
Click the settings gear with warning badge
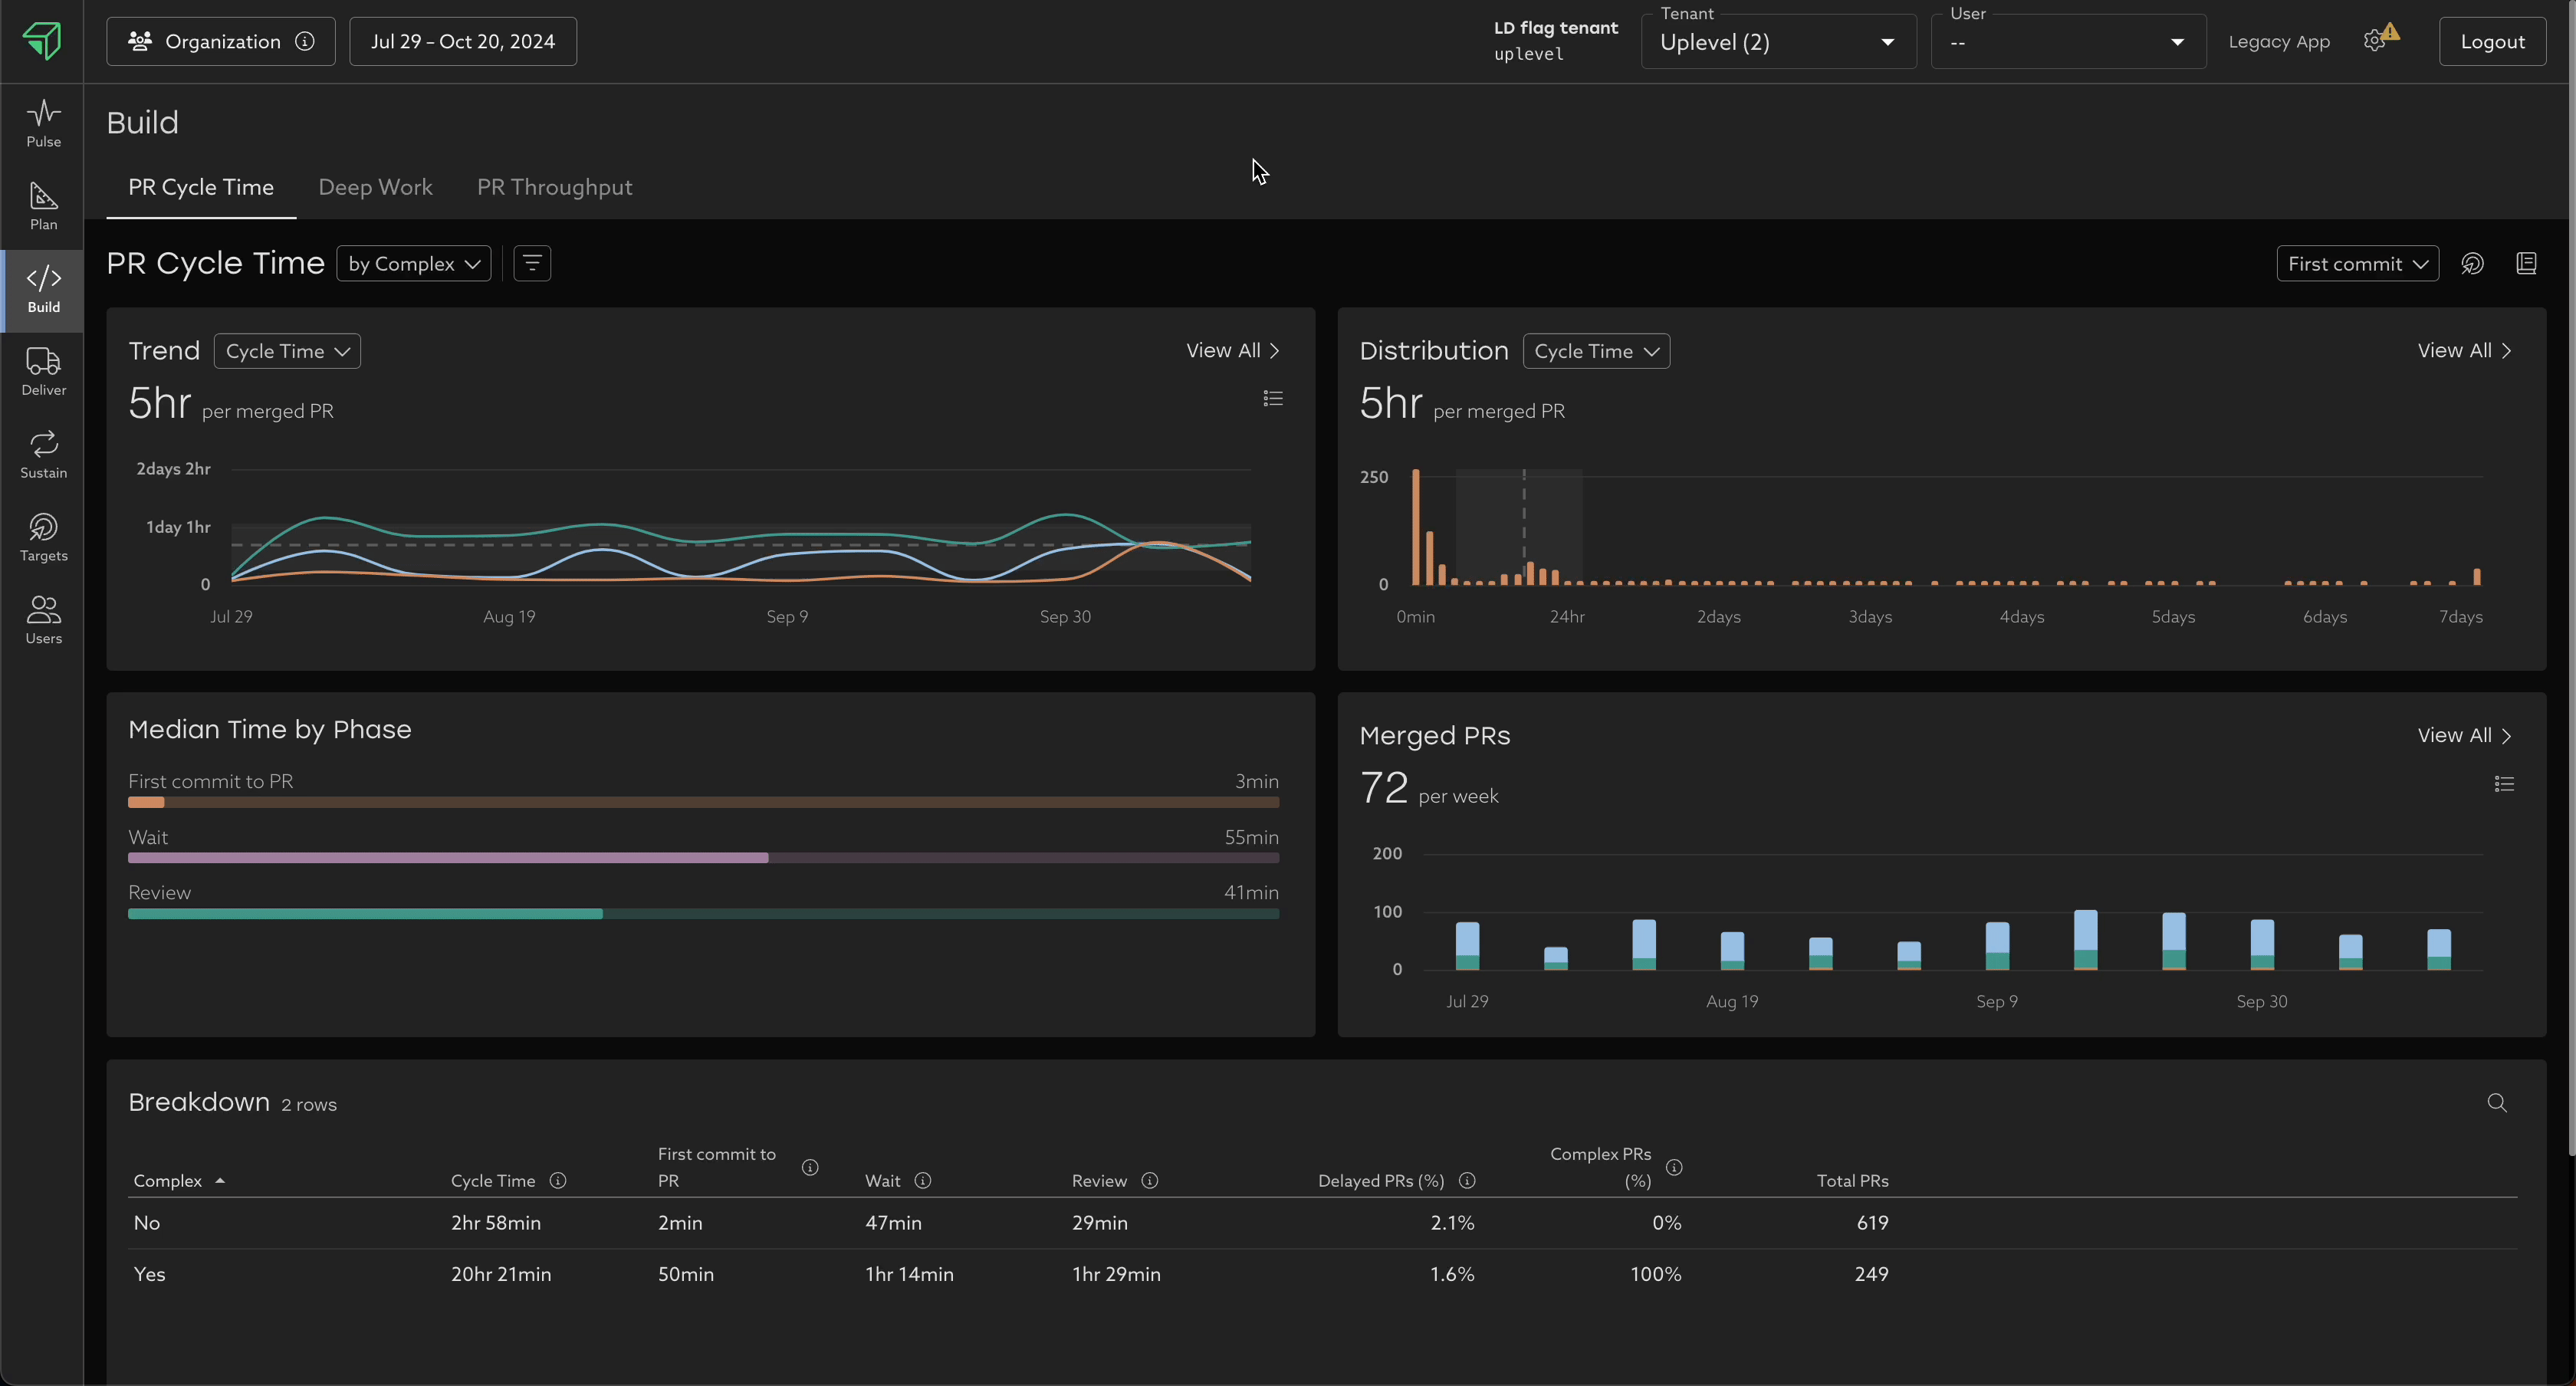click(x=2376, y=41)
